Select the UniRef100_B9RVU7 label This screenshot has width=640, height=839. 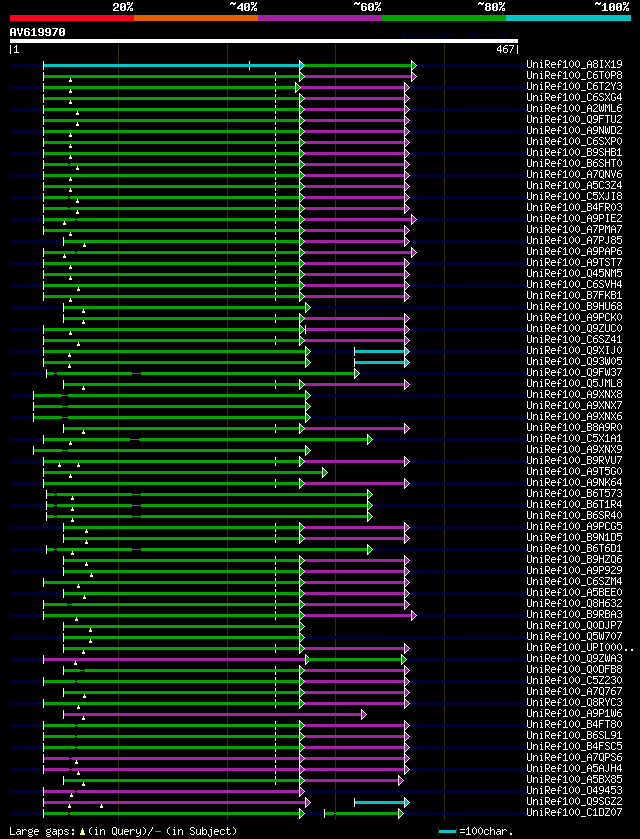click(x=574, y=460)
